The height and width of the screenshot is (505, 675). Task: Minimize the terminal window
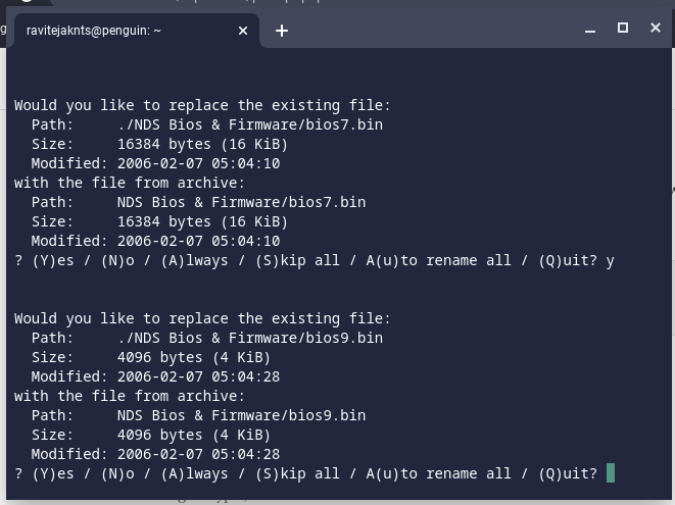click(590, 30)
